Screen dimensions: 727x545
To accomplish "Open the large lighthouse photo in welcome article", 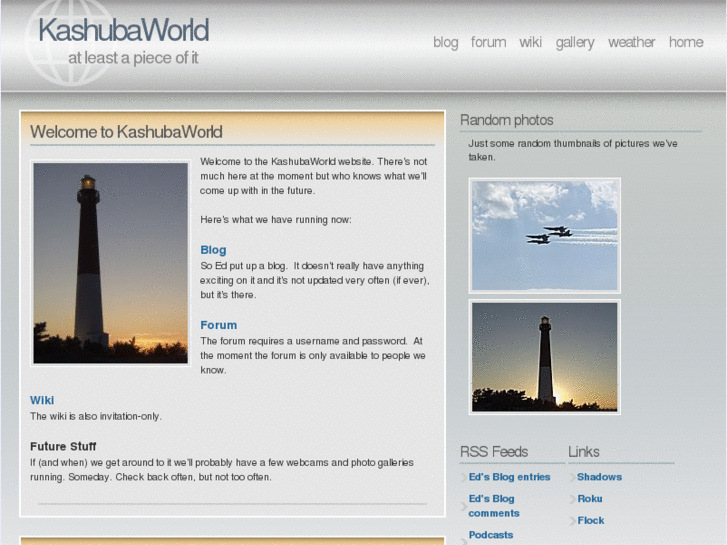I will tap(110, 263).
